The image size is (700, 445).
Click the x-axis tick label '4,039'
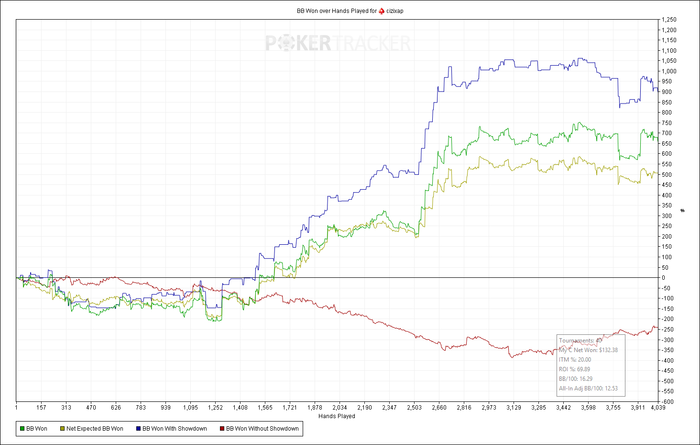coord(658,408)
